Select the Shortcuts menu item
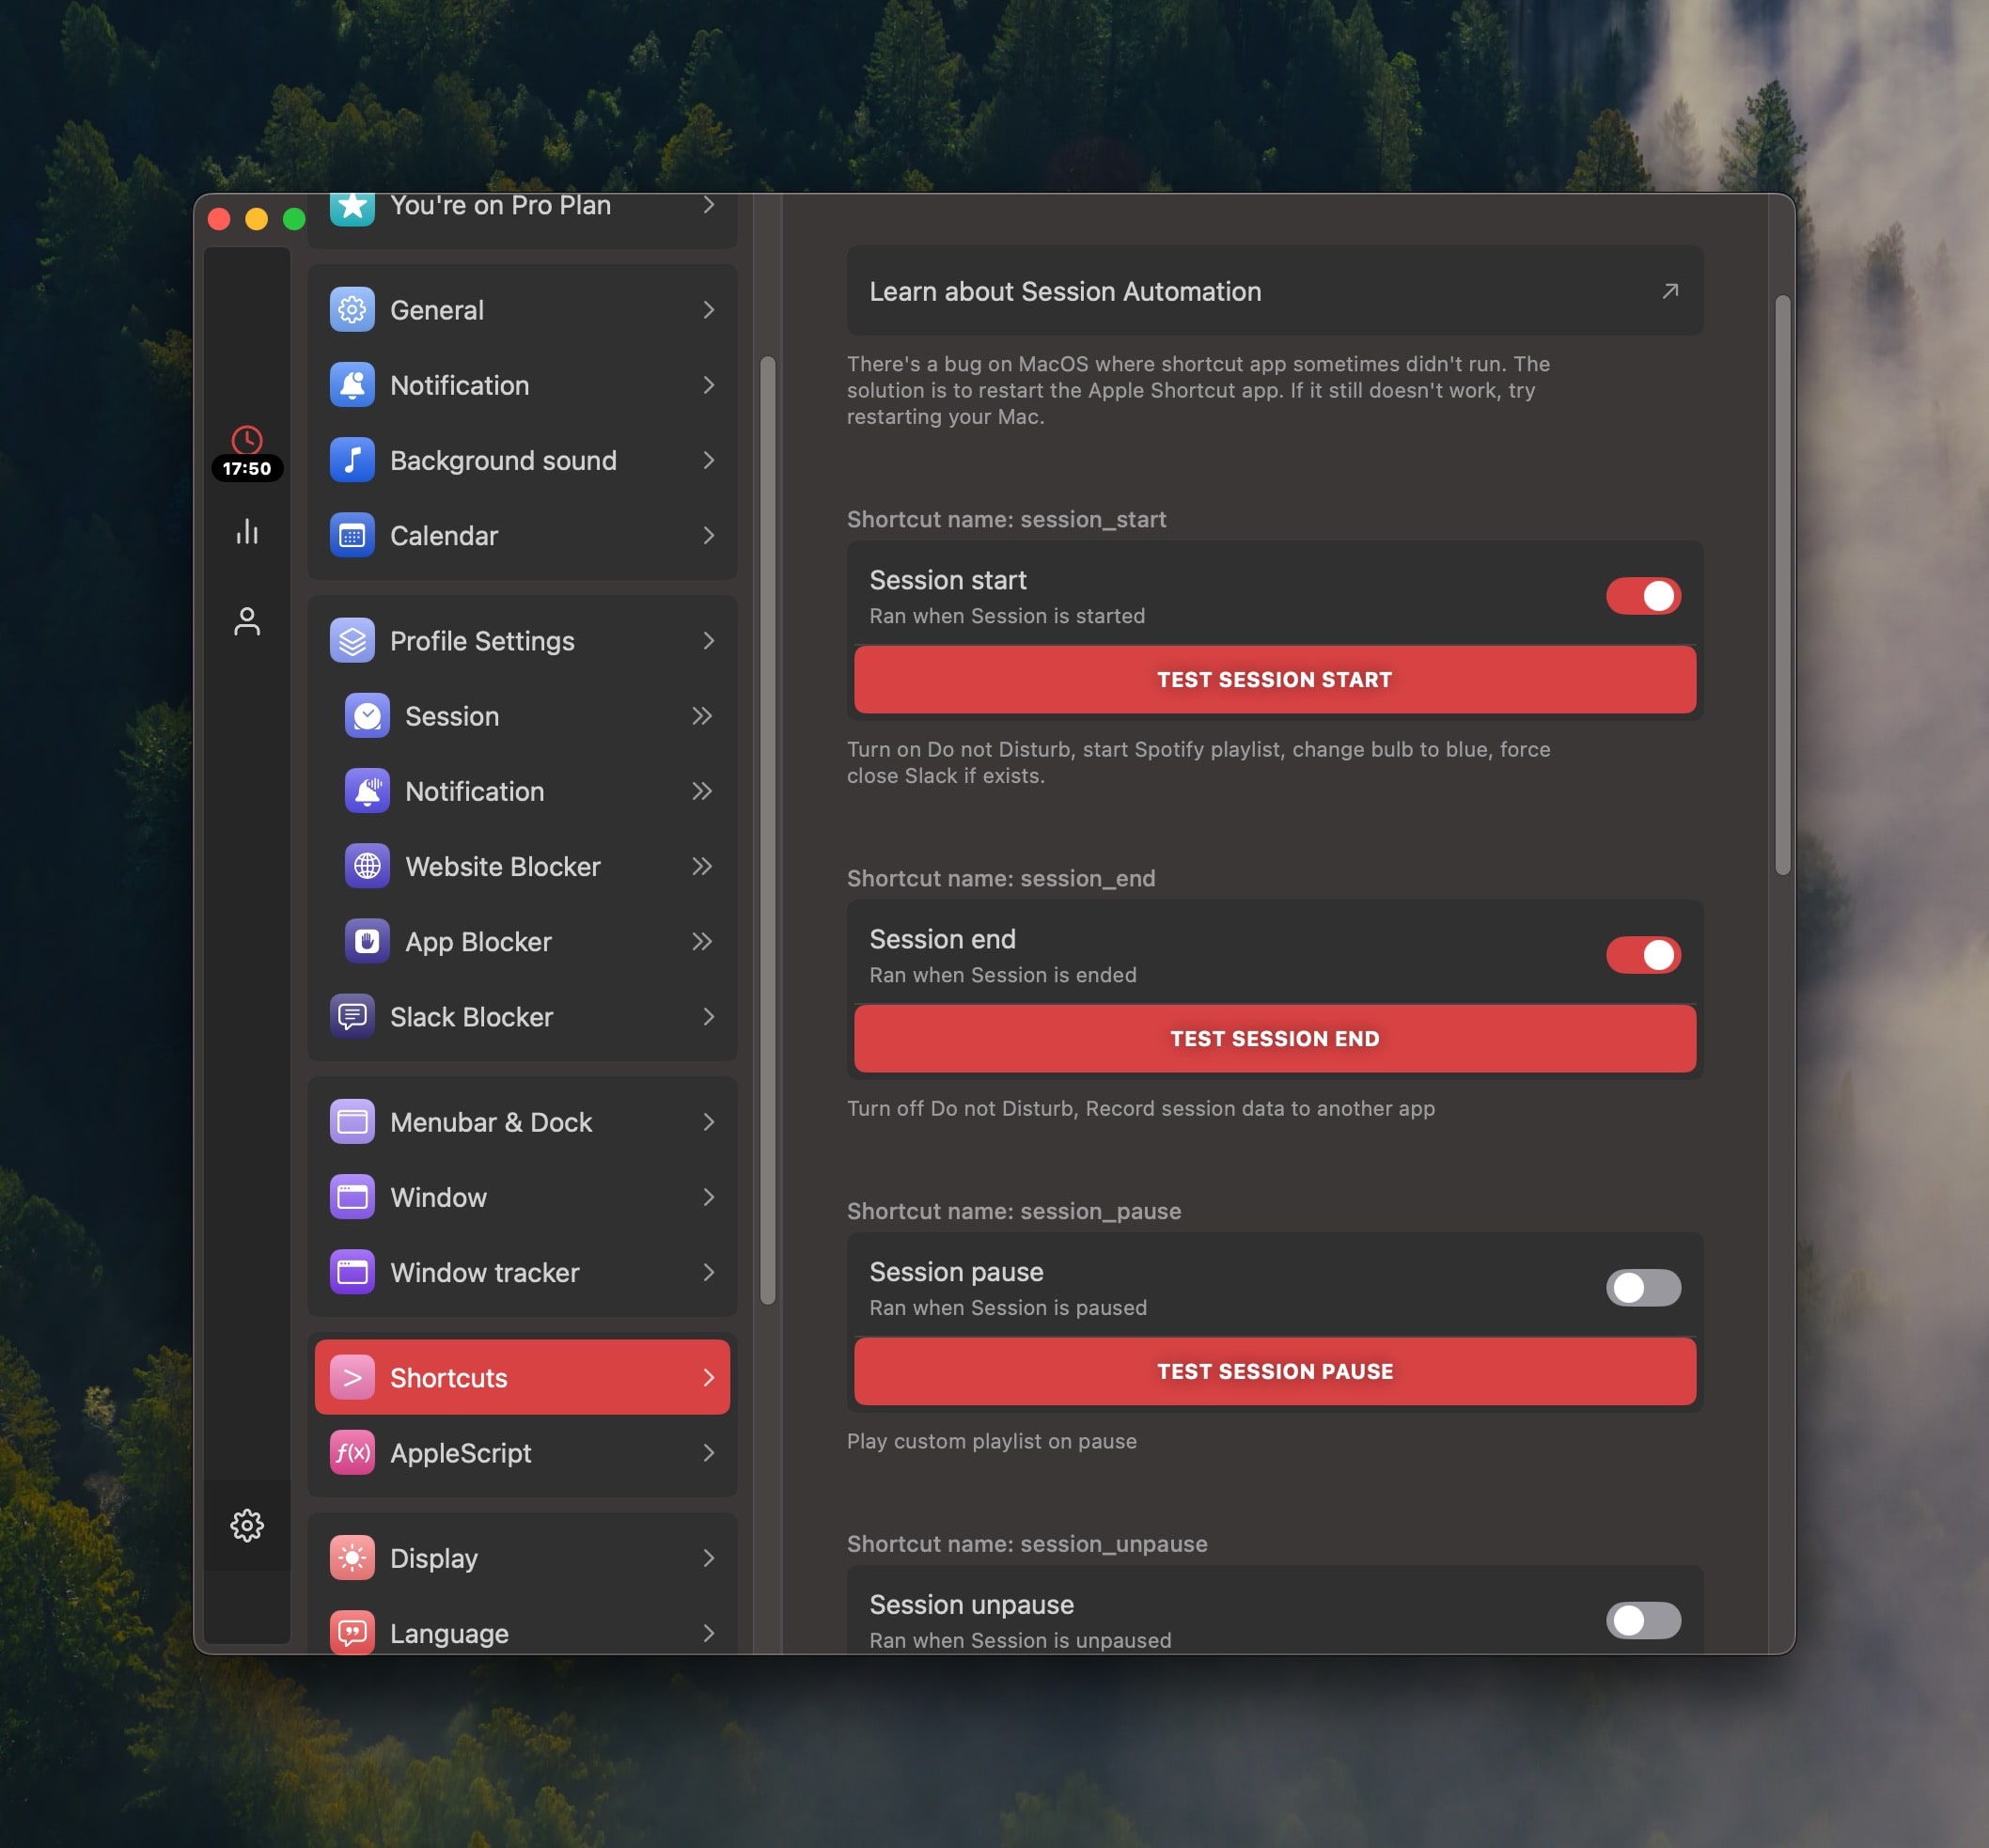 click(521, 1377)
